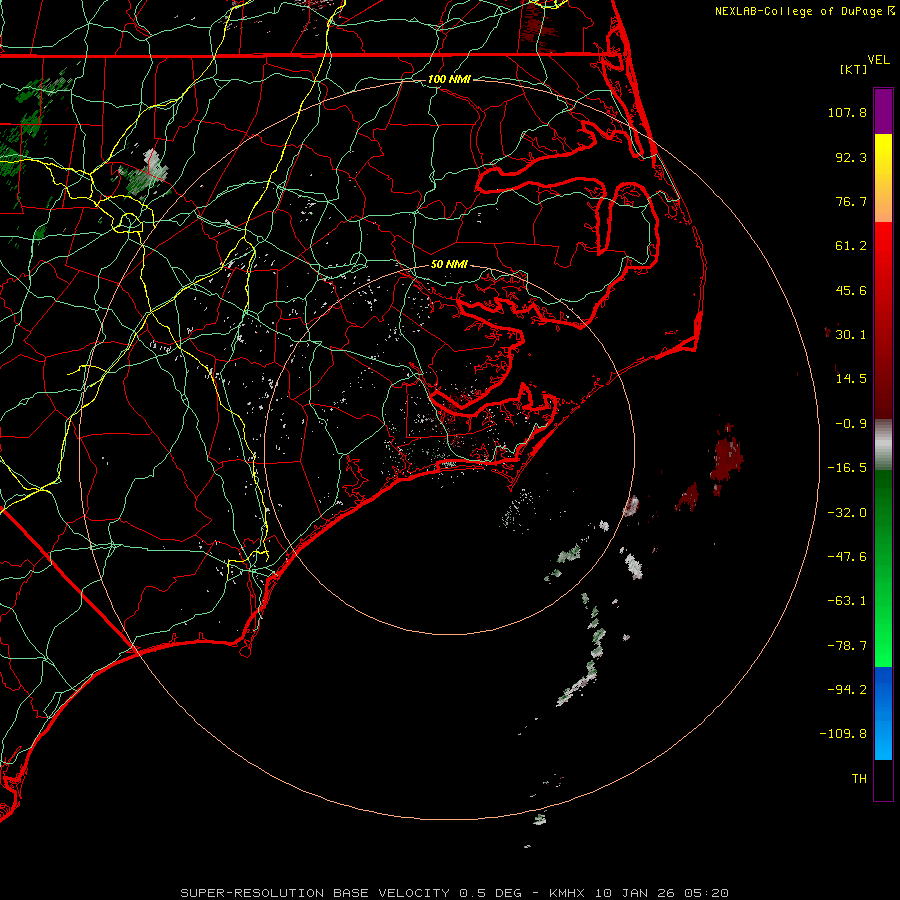Screen dimensions: 900x900
Task: Click the NEXLAB-College of DuPage header text
Action: click(798, 11)
